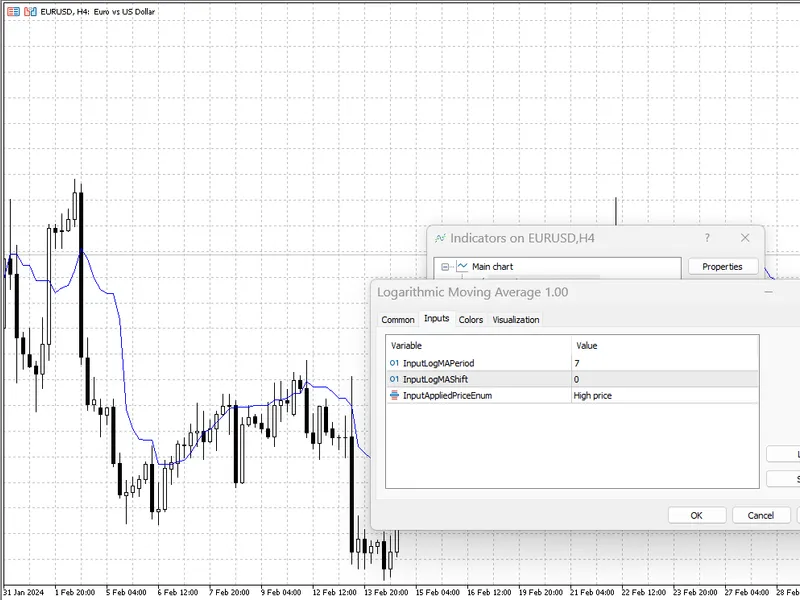Edit the InputLogMAShift value 0
800x600 pixels.
click(665, 379)
